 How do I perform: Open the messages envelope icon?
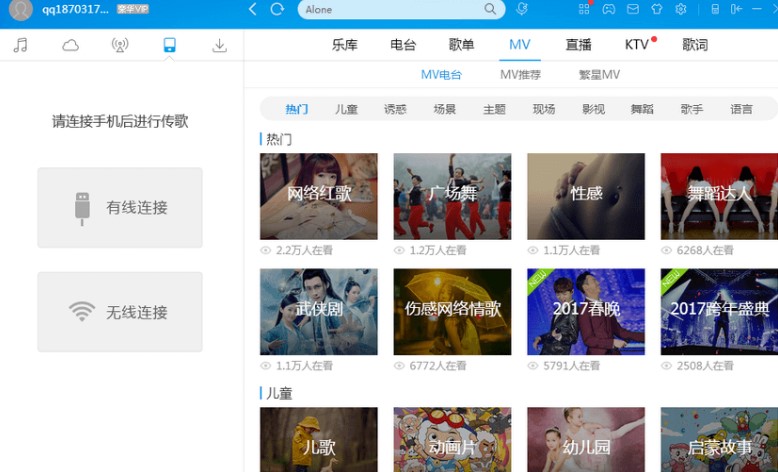[633, 9]
